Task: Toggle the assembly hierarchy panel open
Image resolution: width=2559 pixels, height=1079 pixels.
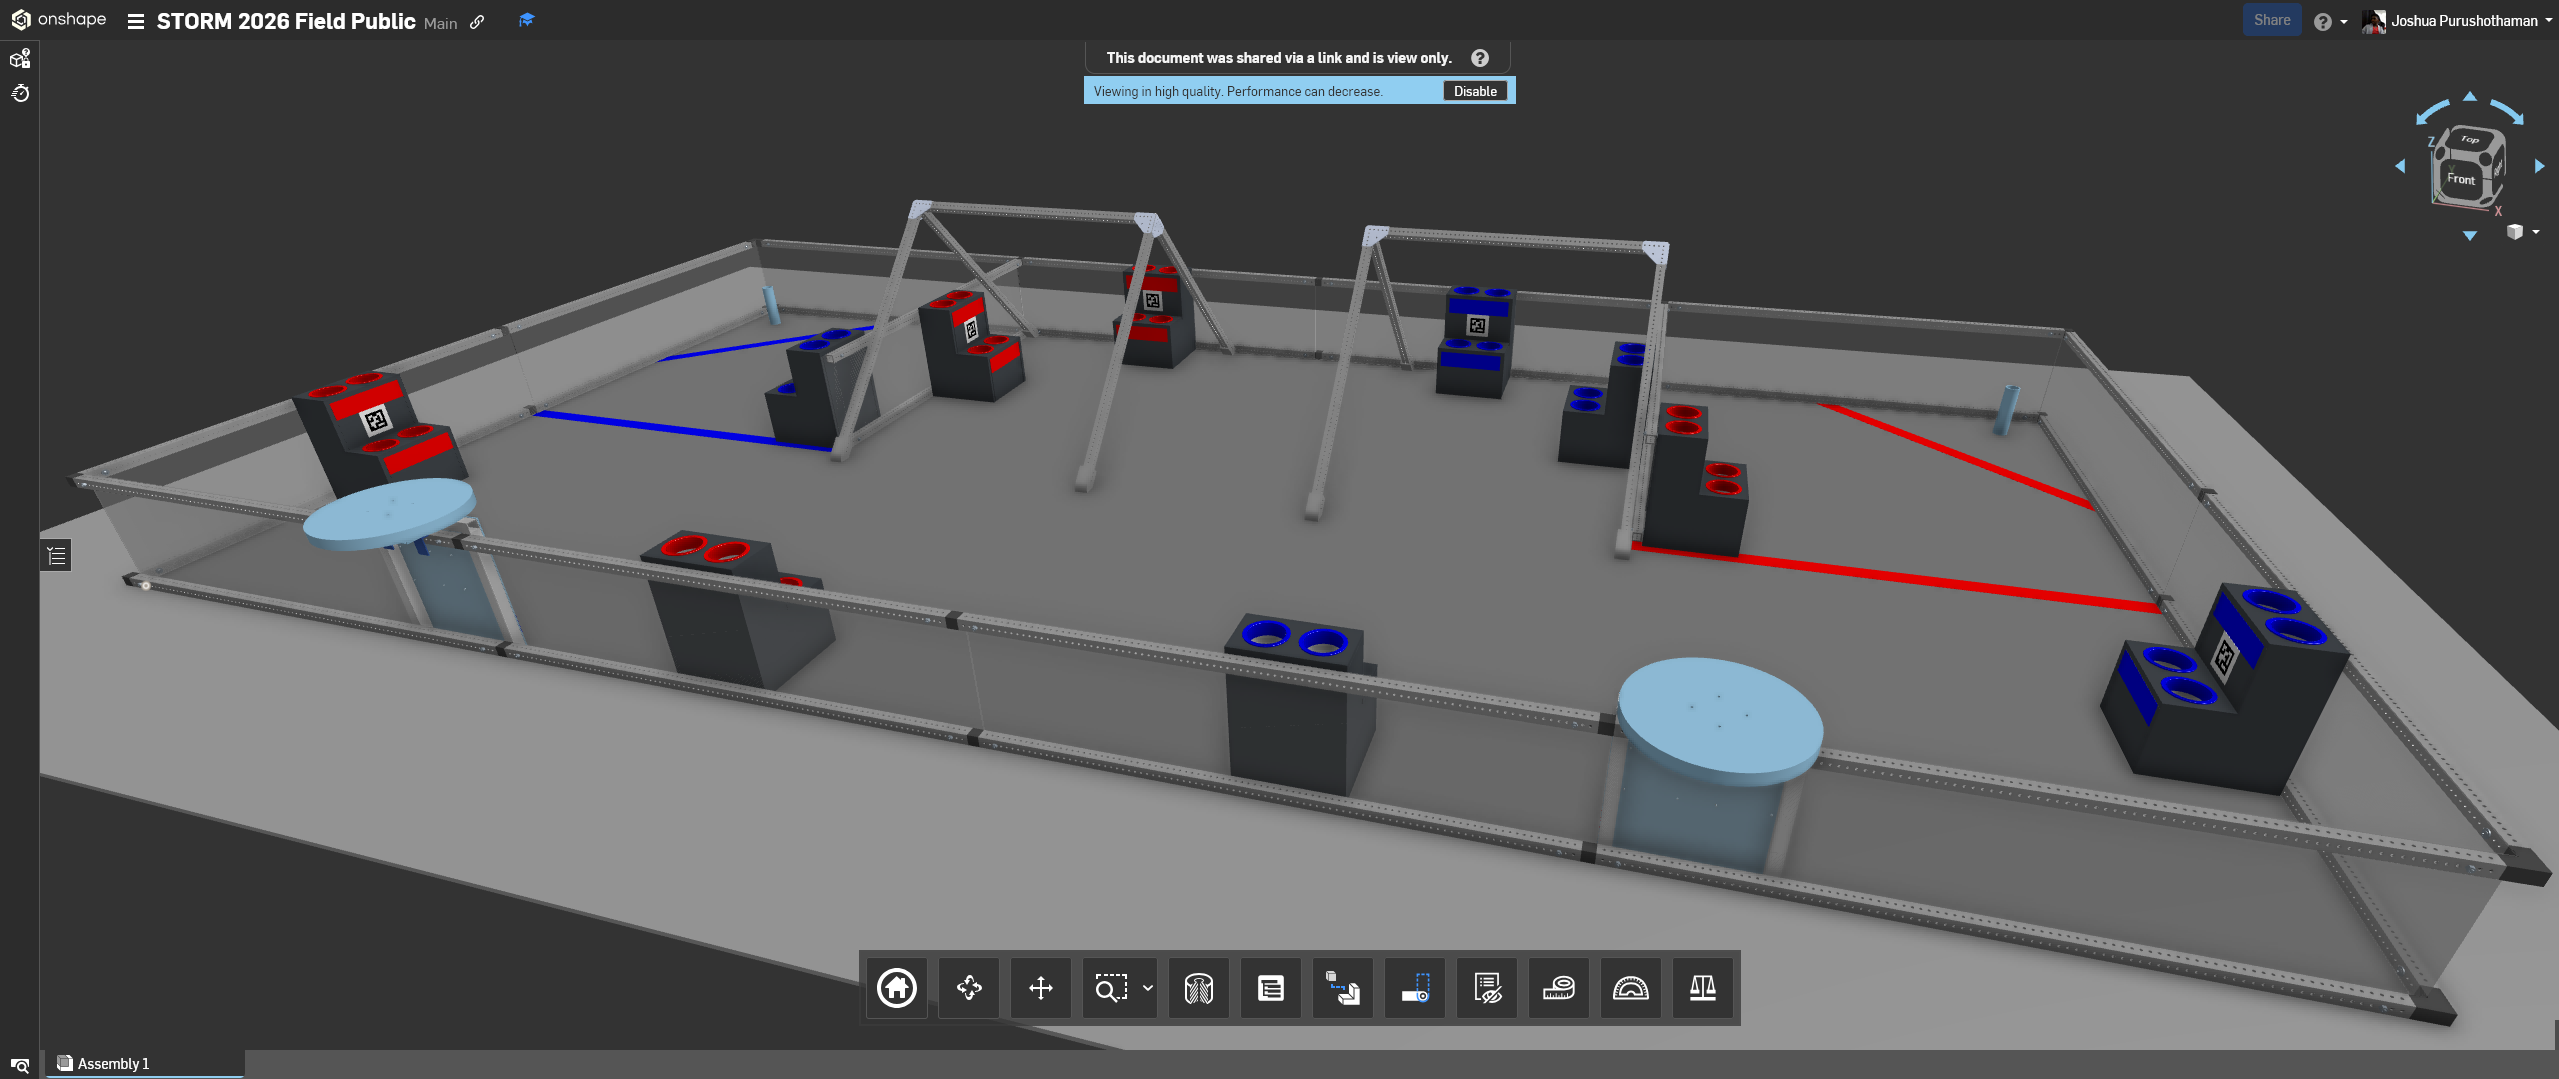Action: (56, 555)
